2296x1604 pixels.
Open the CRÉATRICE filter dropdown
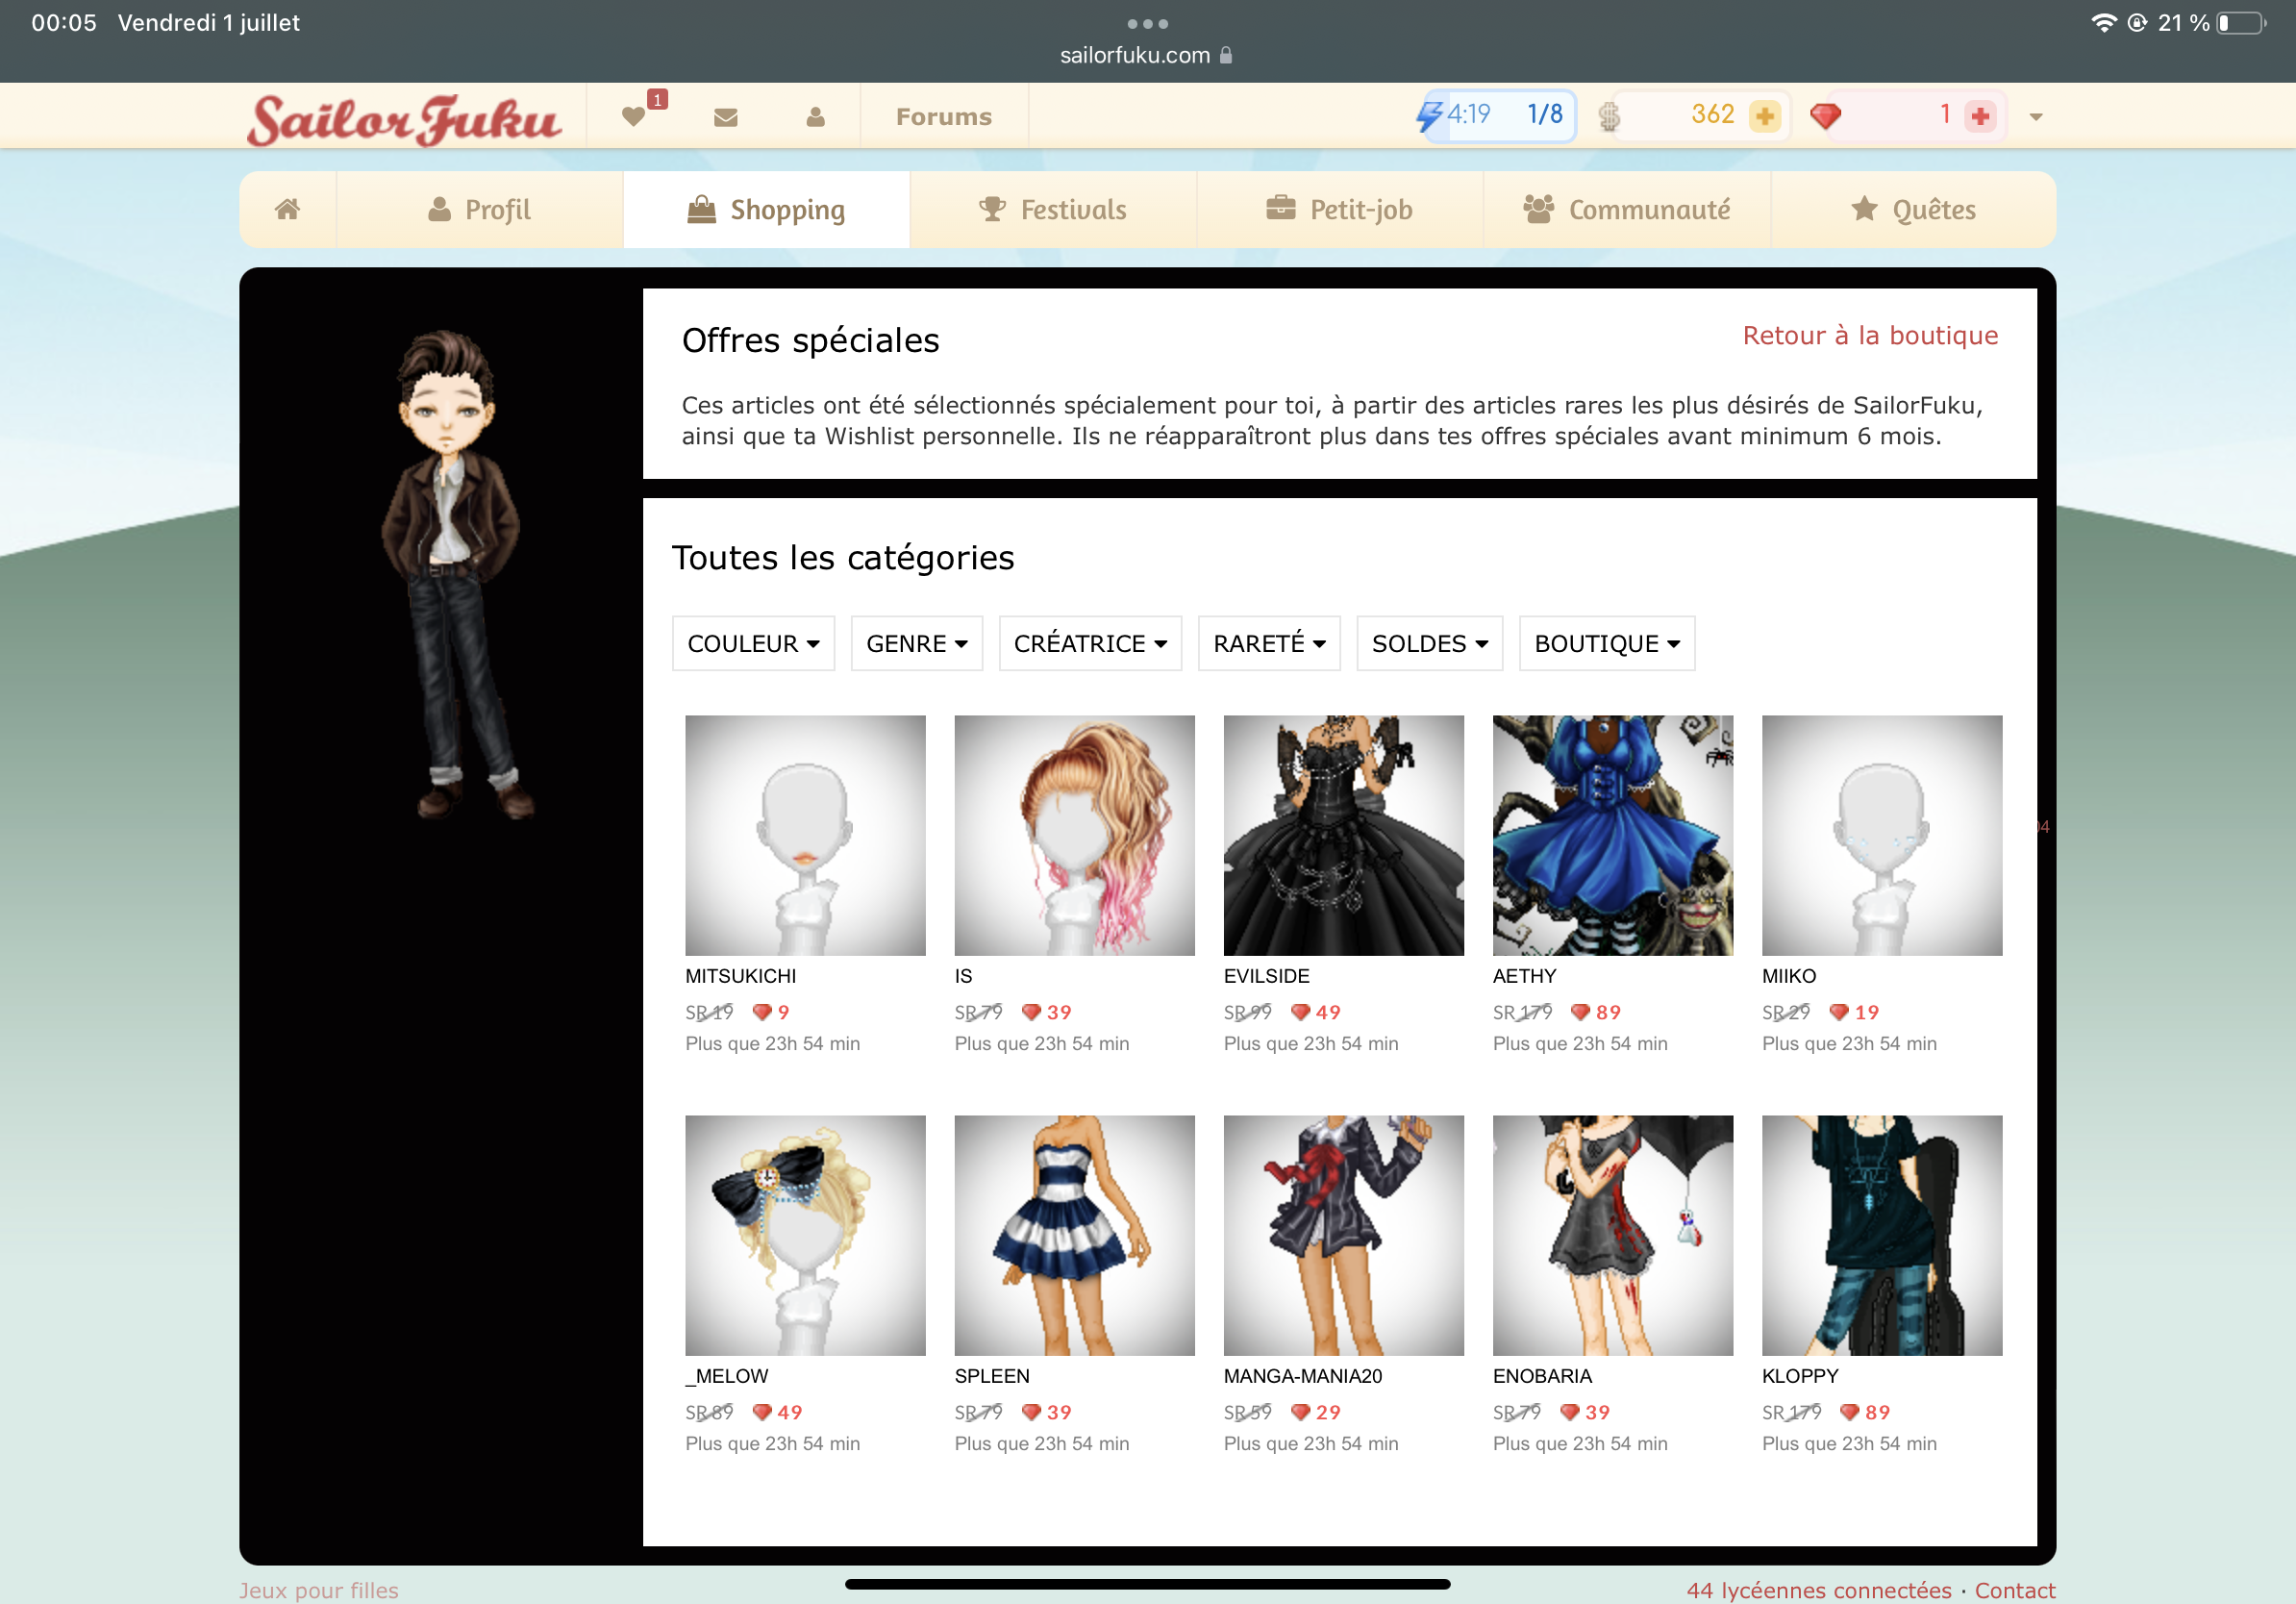tap(1089, 643)
